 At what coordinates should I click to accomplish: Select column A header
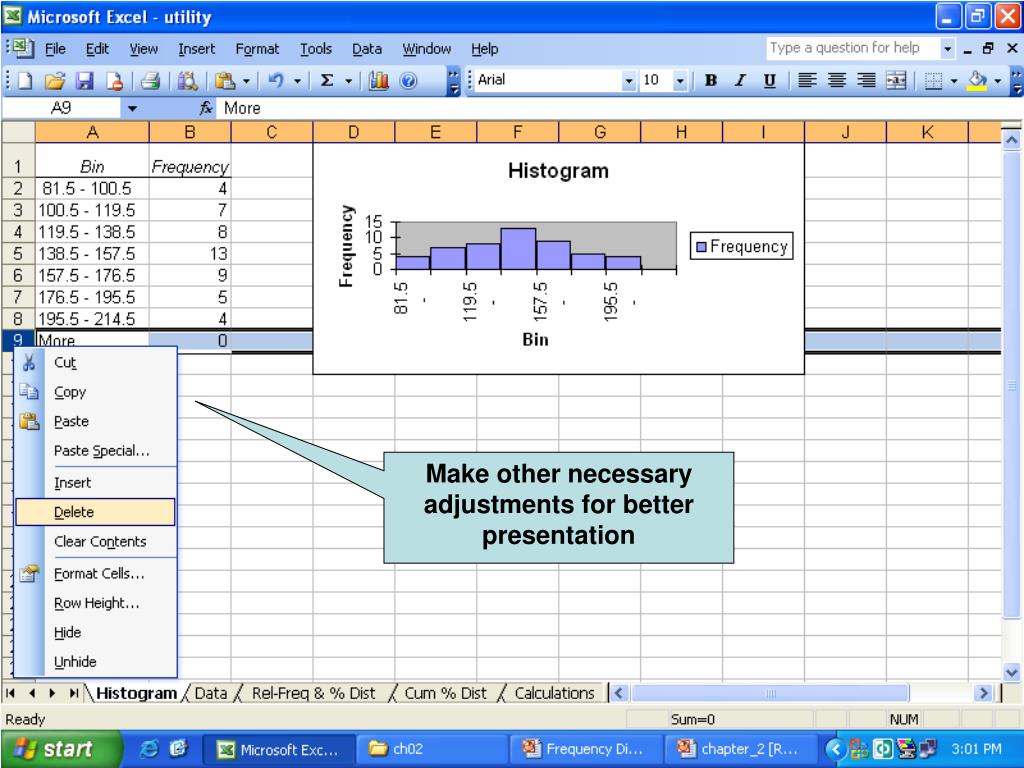coord(92,133)
